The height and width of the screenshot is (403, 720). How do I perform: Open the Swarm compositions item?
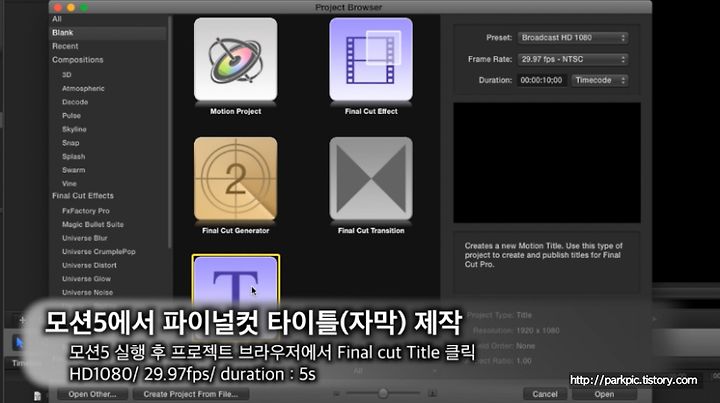(73, 170)
